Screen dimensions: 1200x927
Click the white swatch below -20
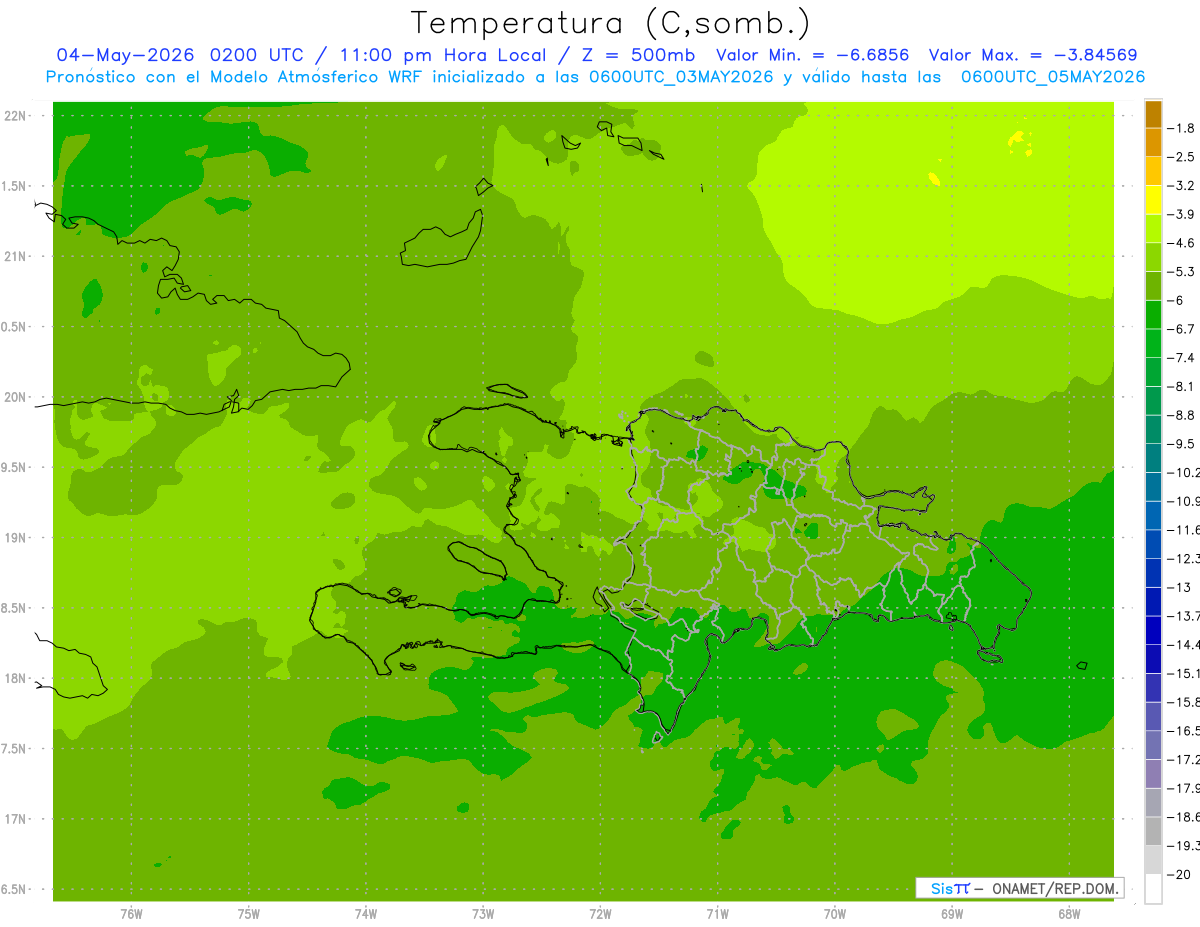click(x=1153, y=889)
